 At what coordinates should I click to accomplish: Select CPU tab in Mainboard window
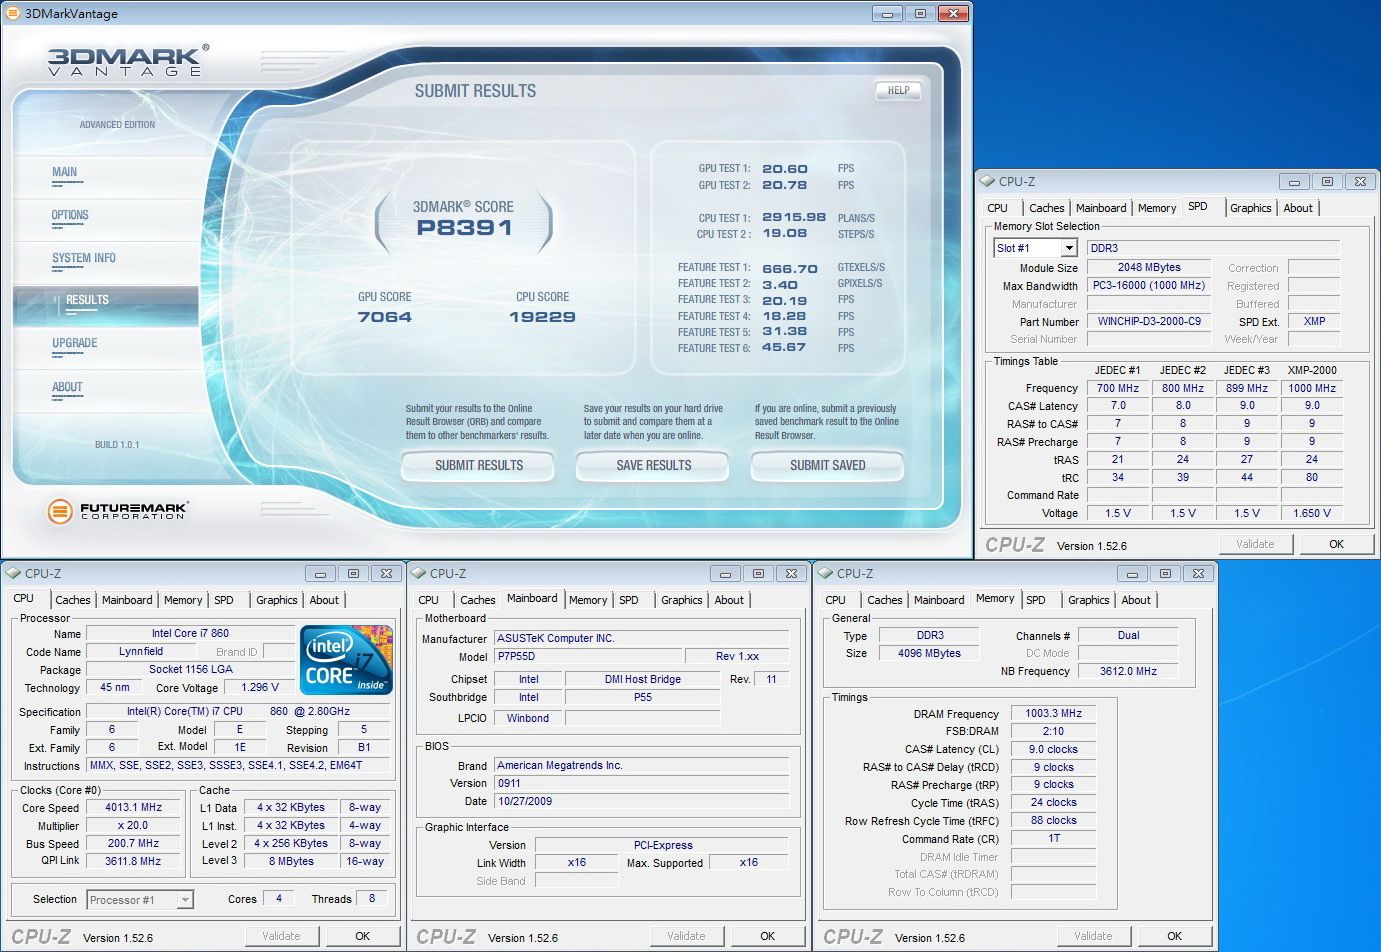(429, 600)
